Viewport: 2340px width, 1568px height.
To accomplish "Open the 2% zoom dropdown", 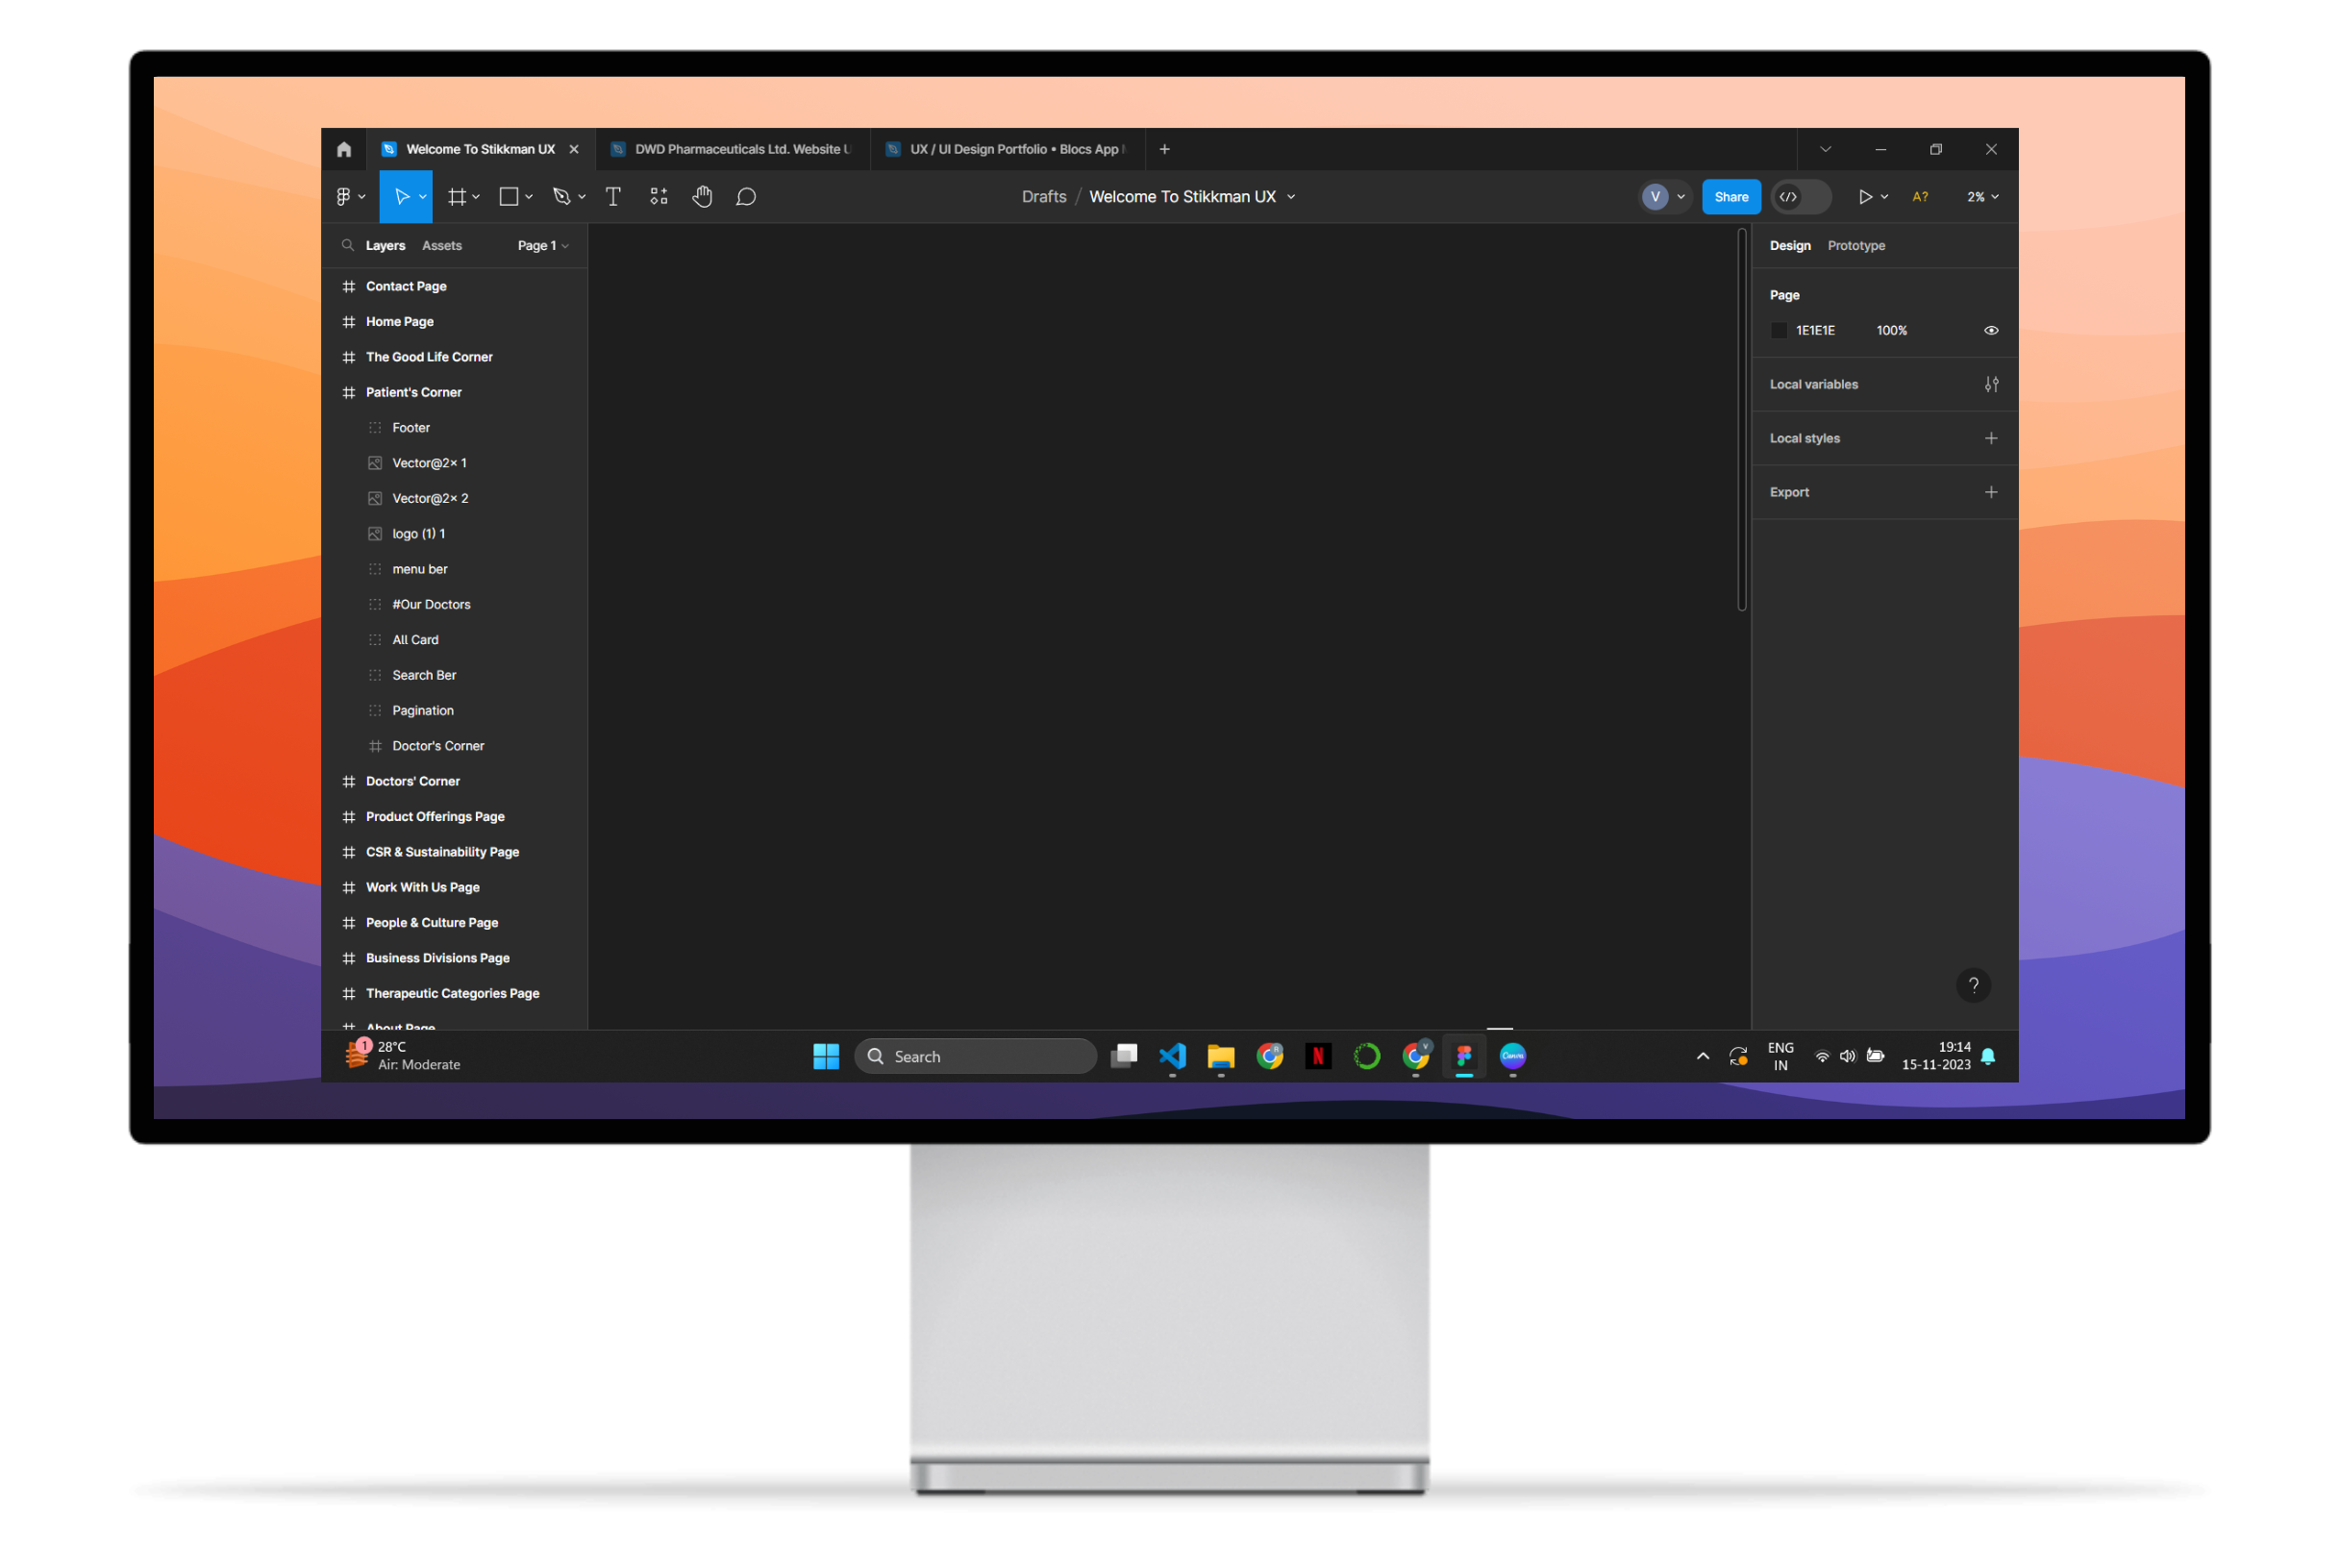I will point(1982,197).
